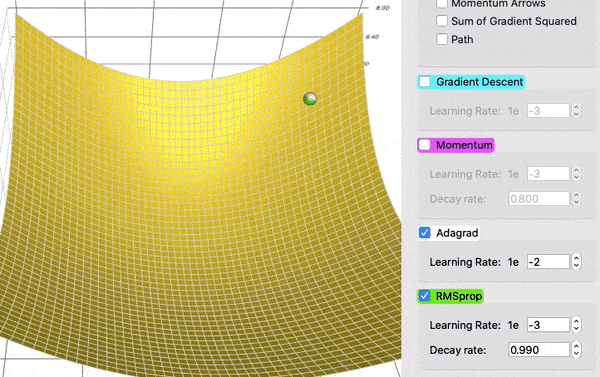The image size is (600, 377).
Task: Click the Momentum decay rate stepper
Action: click(576, 199)
